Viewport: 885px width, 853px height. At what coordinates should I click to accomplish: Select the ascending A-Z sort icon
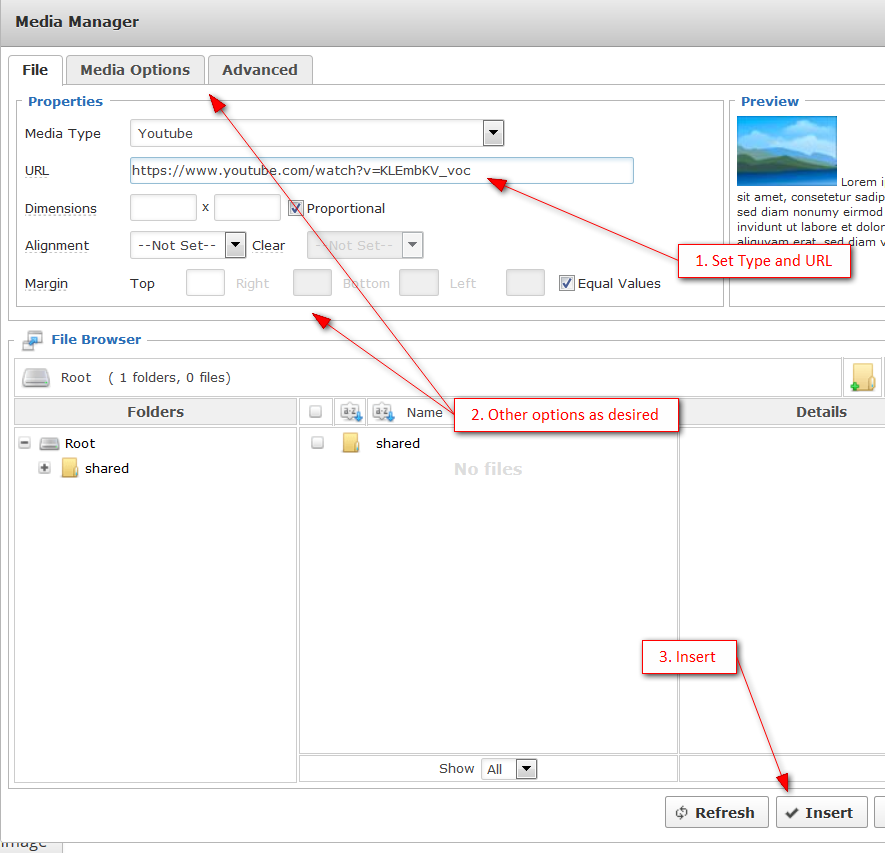coord(349,411)
